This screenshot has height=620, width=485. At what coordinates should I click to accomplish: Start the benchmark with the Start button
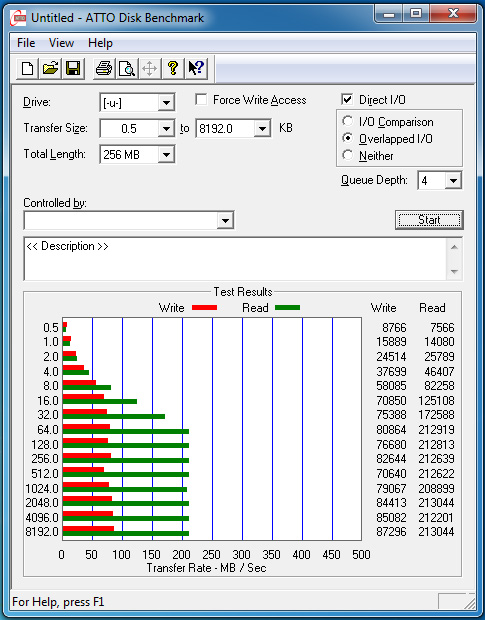click(429, 220)
